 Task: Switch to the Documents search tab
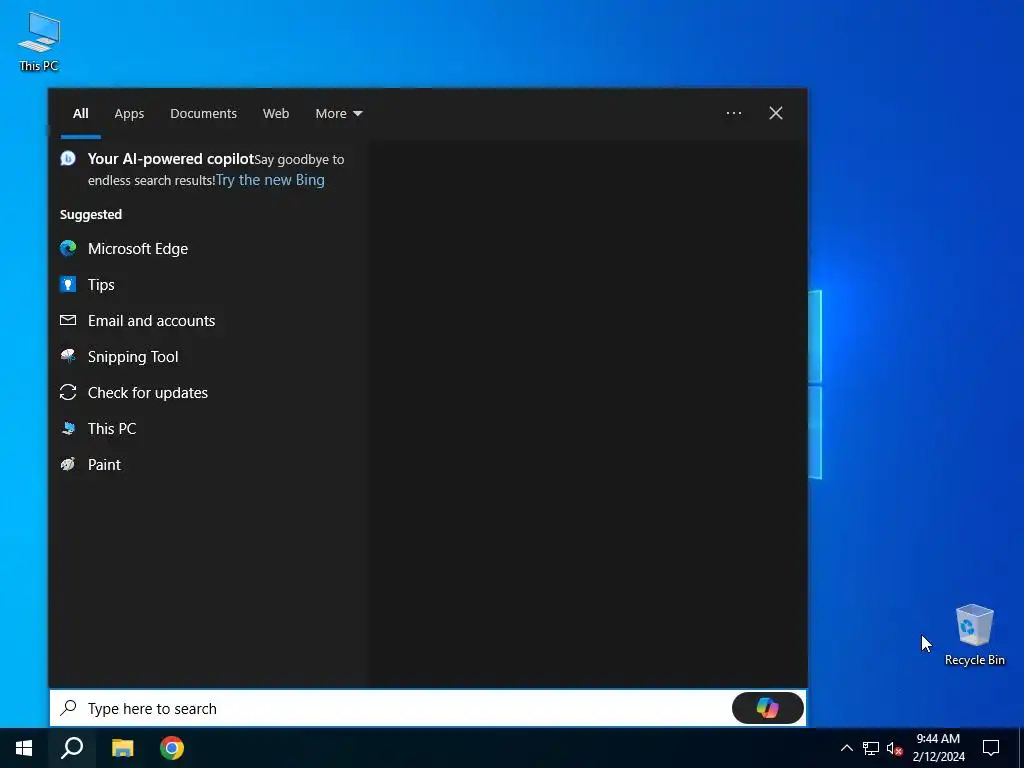coord(203,113)
